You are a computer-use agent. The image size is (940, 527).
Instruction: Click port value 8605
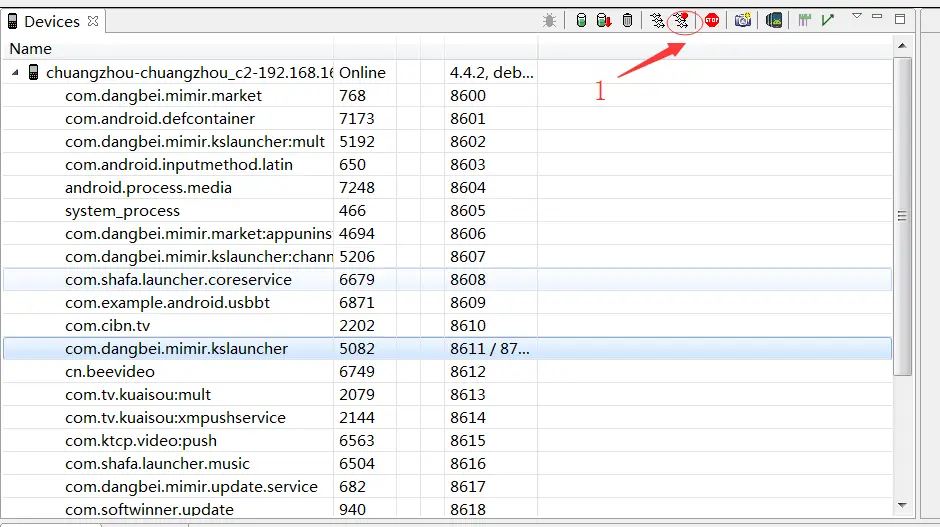[x=468, y=210]
